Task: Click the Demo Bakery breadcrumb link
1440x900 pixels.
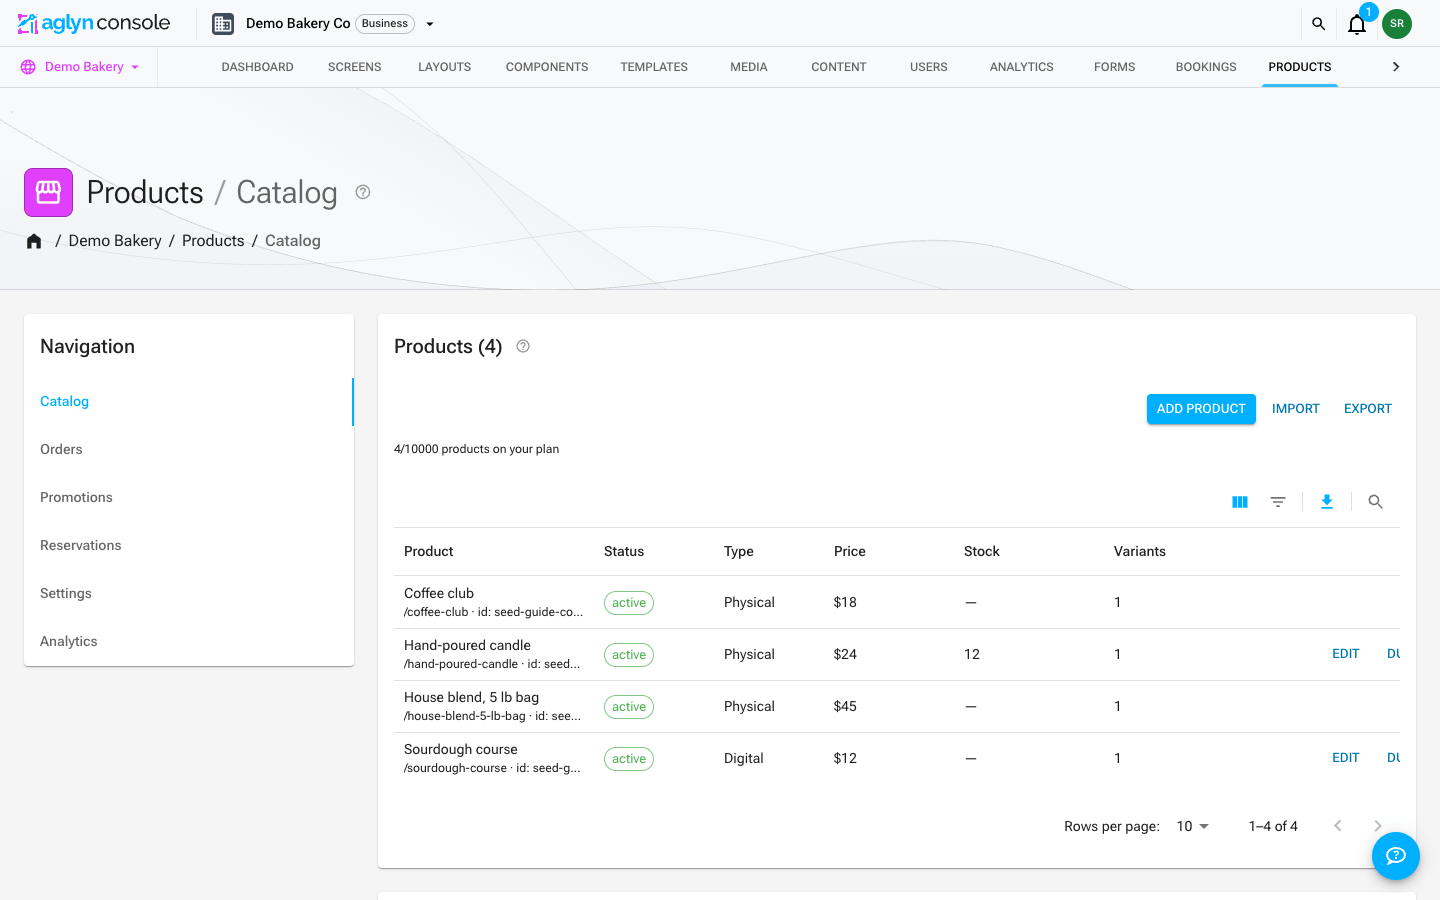Action: (115, 241)
